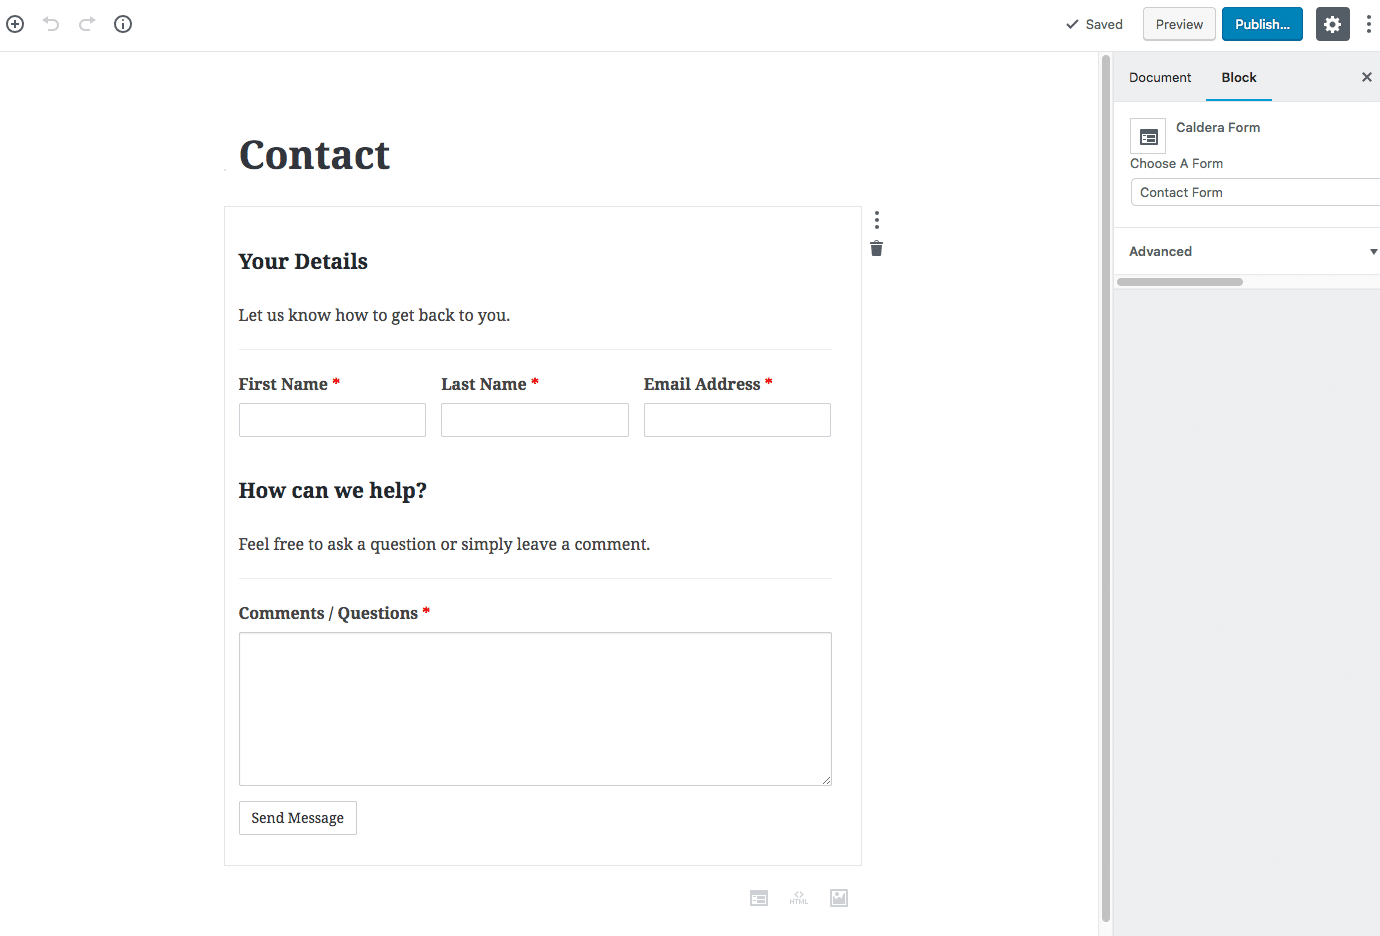Click the Saved status indicator
The image size is (1380, 936).
click(x=1094, y=24)
